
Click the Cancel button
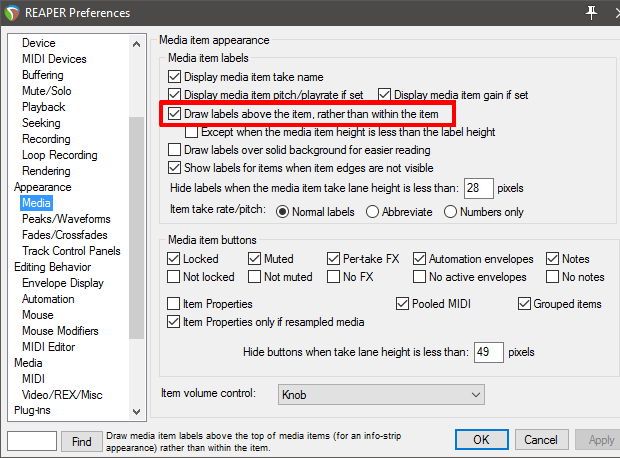[541, 439]
